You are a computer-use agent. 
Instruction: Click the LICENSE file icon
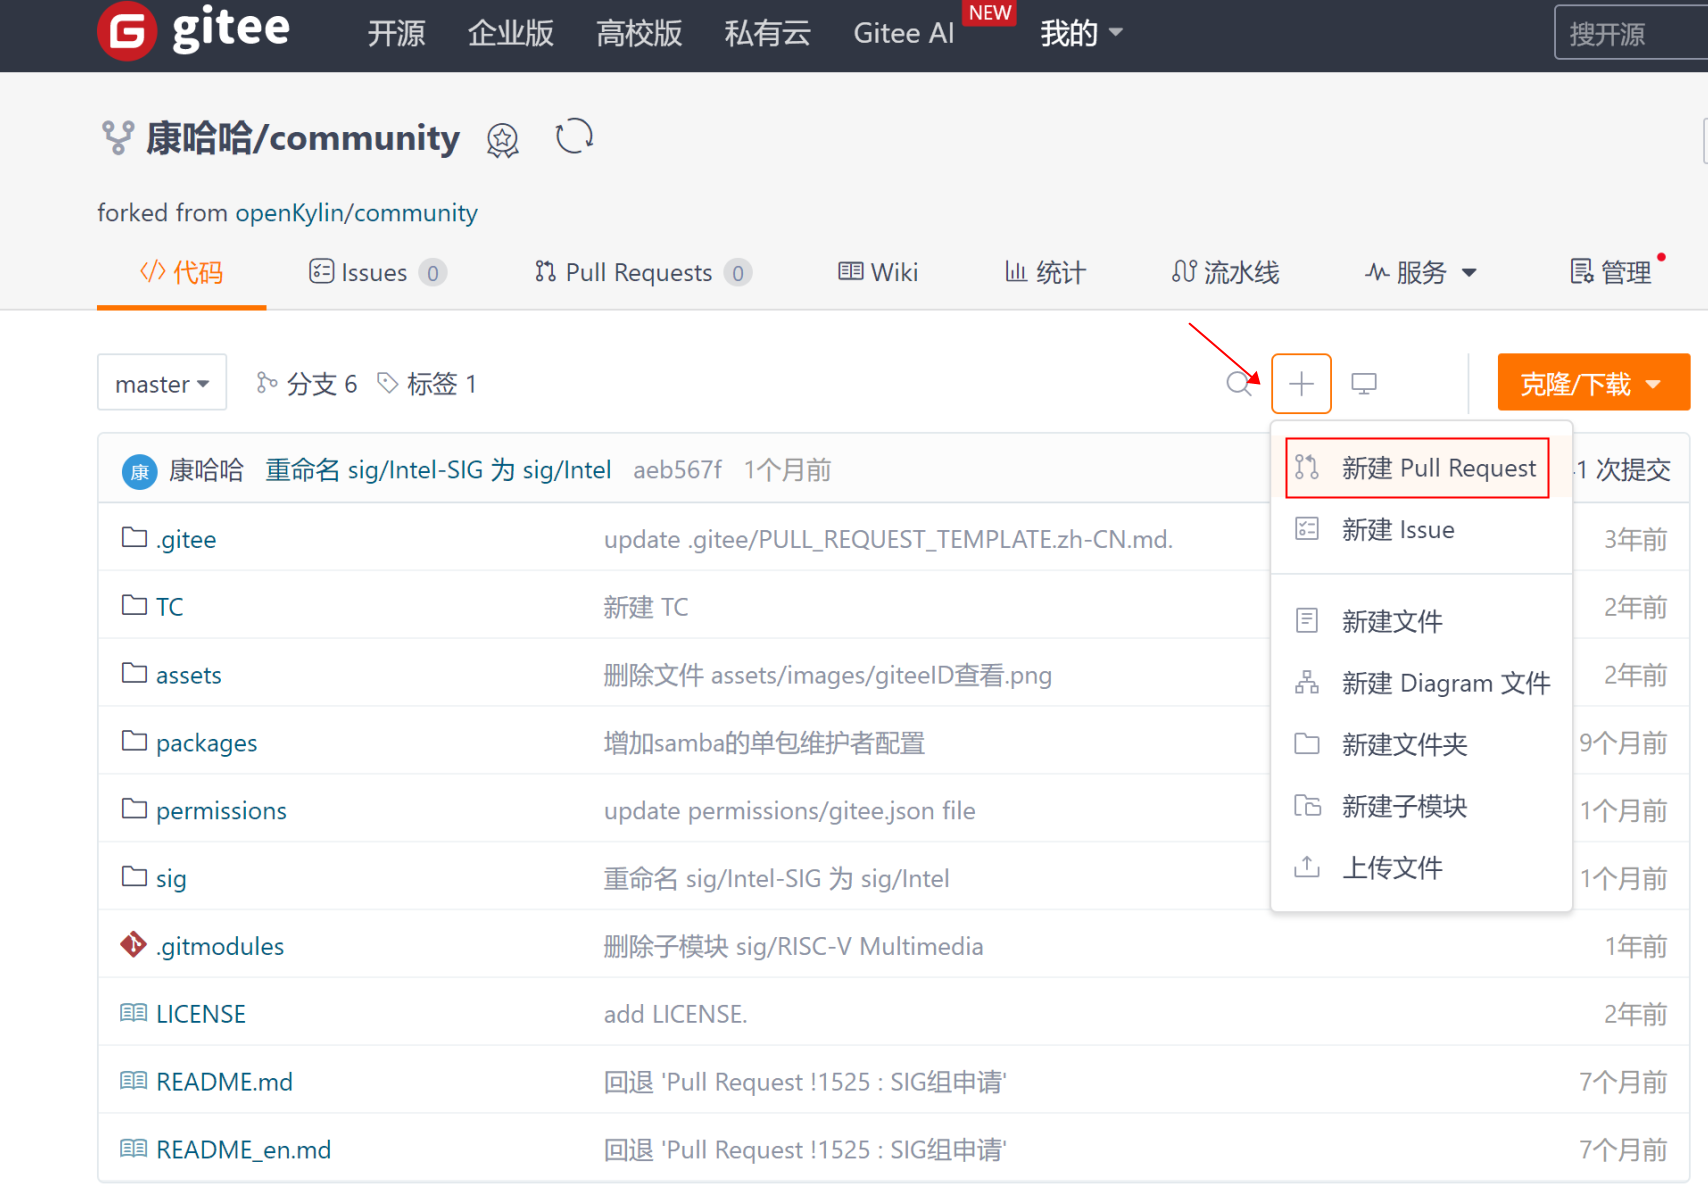pyautogui.click(x=133, y=1013)
